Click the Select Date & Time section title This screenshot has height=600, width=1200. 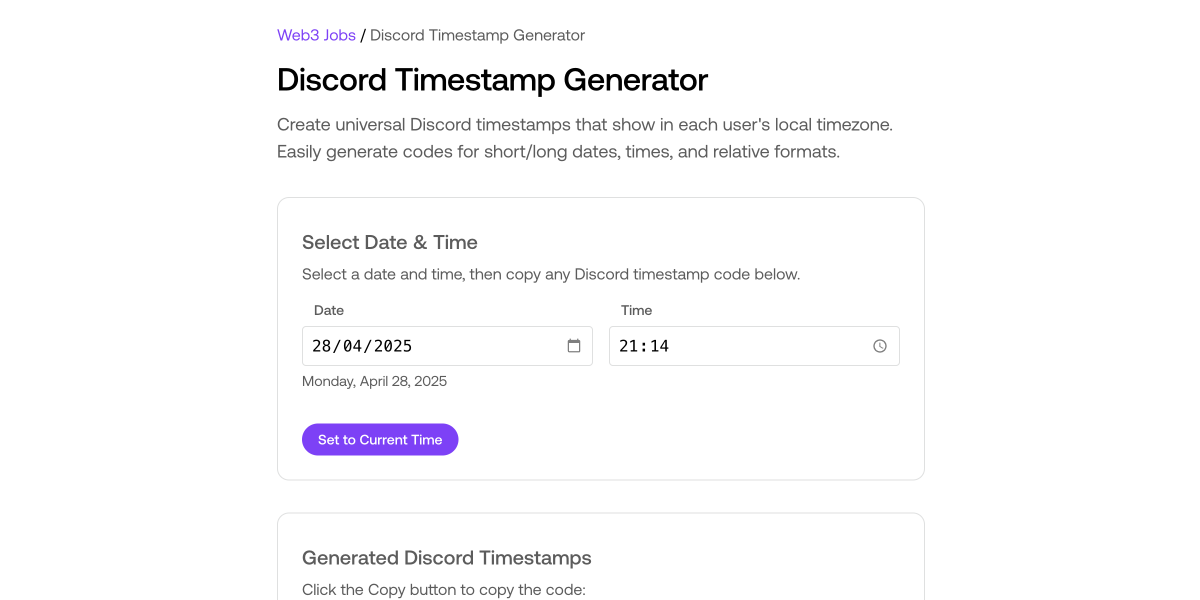click(390, 242)
